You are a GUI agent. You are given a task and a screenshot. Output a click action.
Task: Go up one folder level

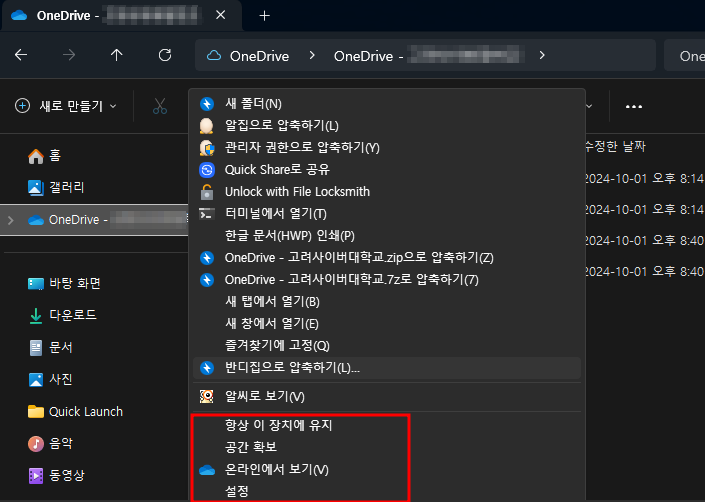[116, 55]
